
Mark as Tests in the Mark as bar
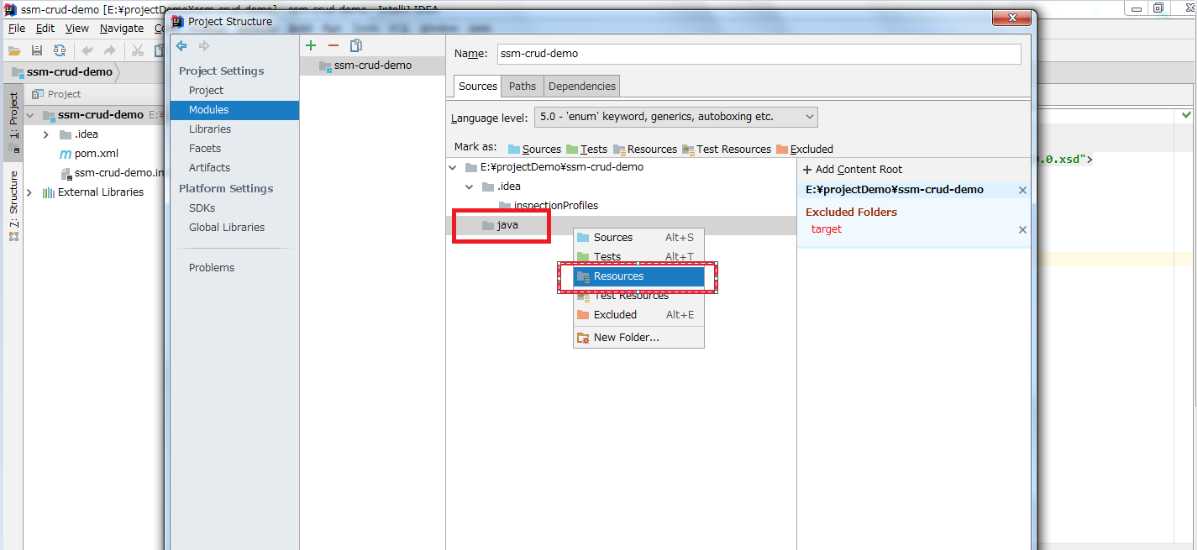click(586, 149)
